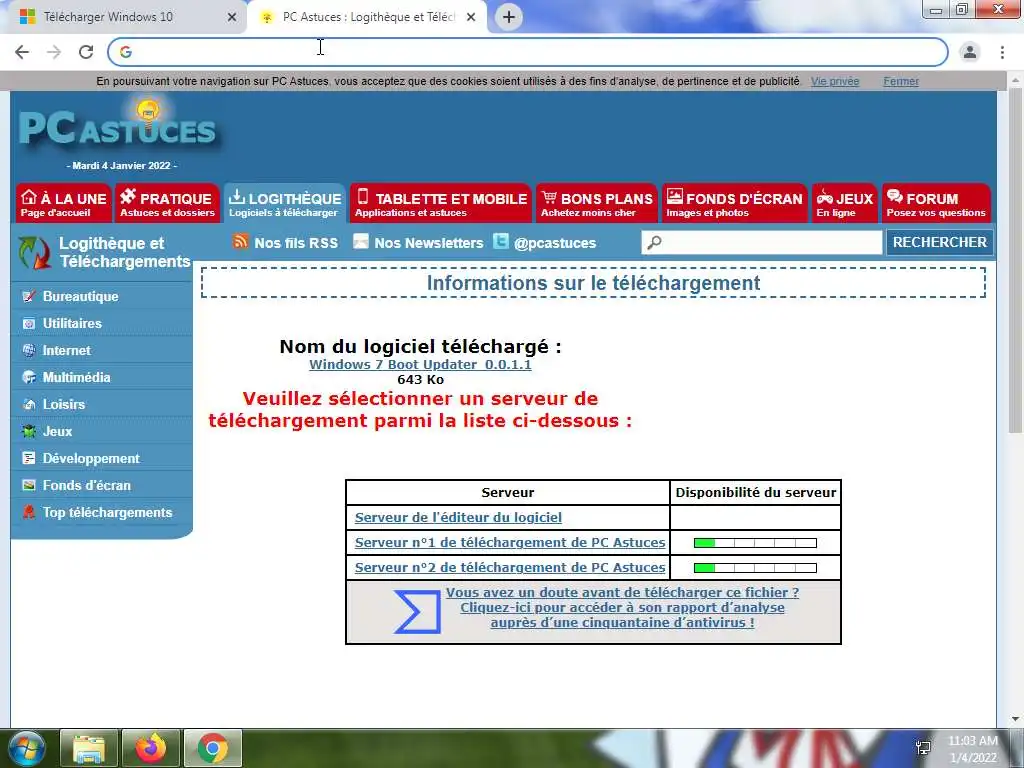This screenshot has height=768, width=1024.
Task: Open the Pratique menu
Action: [167, 203]
